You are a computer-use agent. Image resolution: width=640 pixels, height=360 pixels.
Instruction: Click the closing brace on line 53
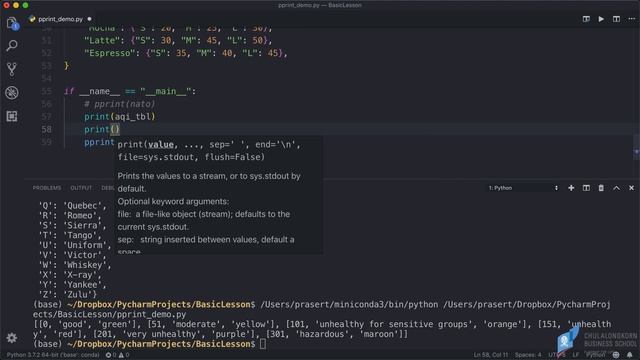click(67, 66)
